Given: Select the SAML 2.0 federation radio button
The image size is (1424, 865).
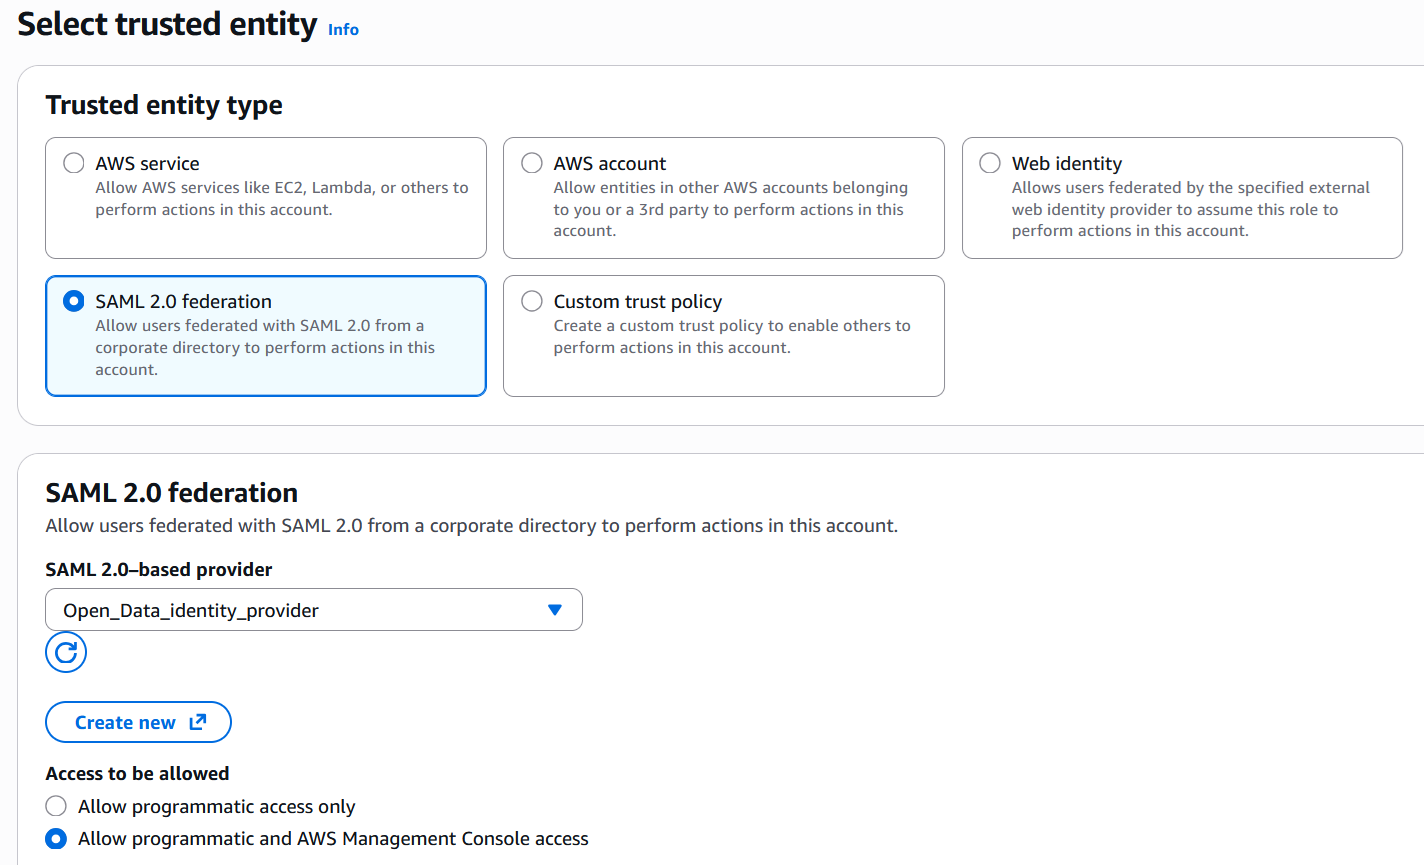Looking at the screenshot, I should [74, 301].
